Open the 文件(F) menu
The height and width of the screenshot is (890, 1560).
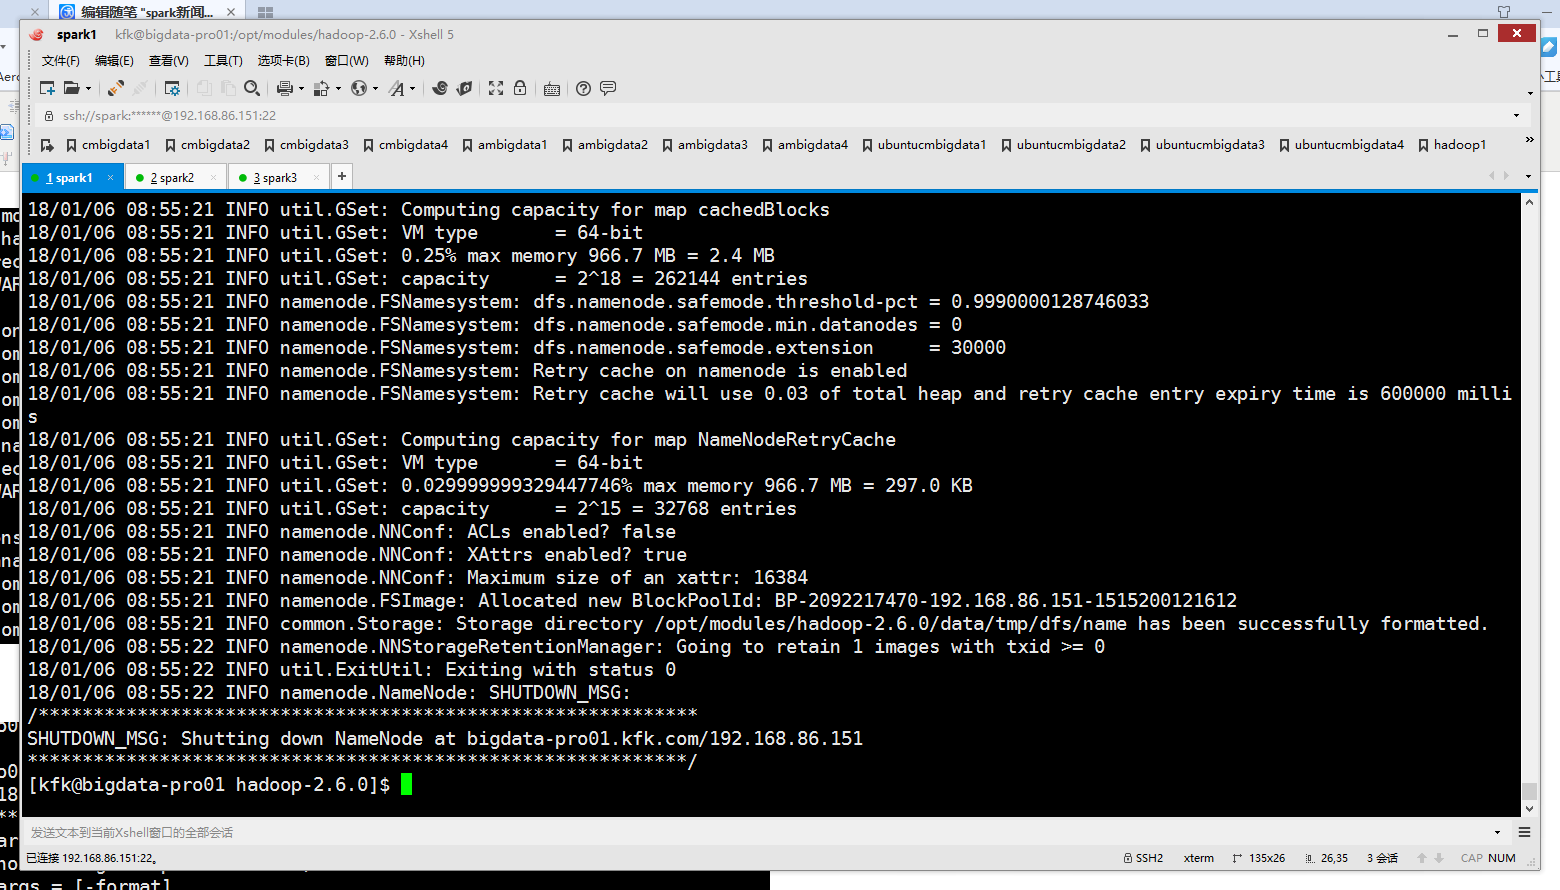tap(61, 61)
